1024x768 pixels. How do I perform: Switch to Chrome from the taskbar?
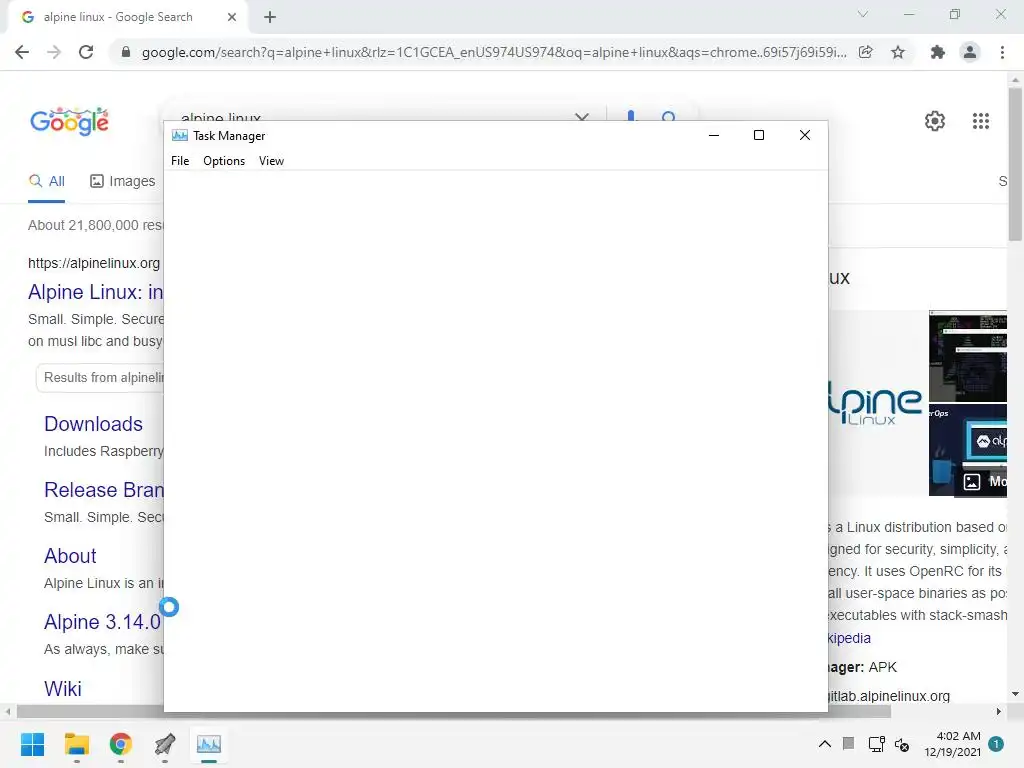[121, 744]
